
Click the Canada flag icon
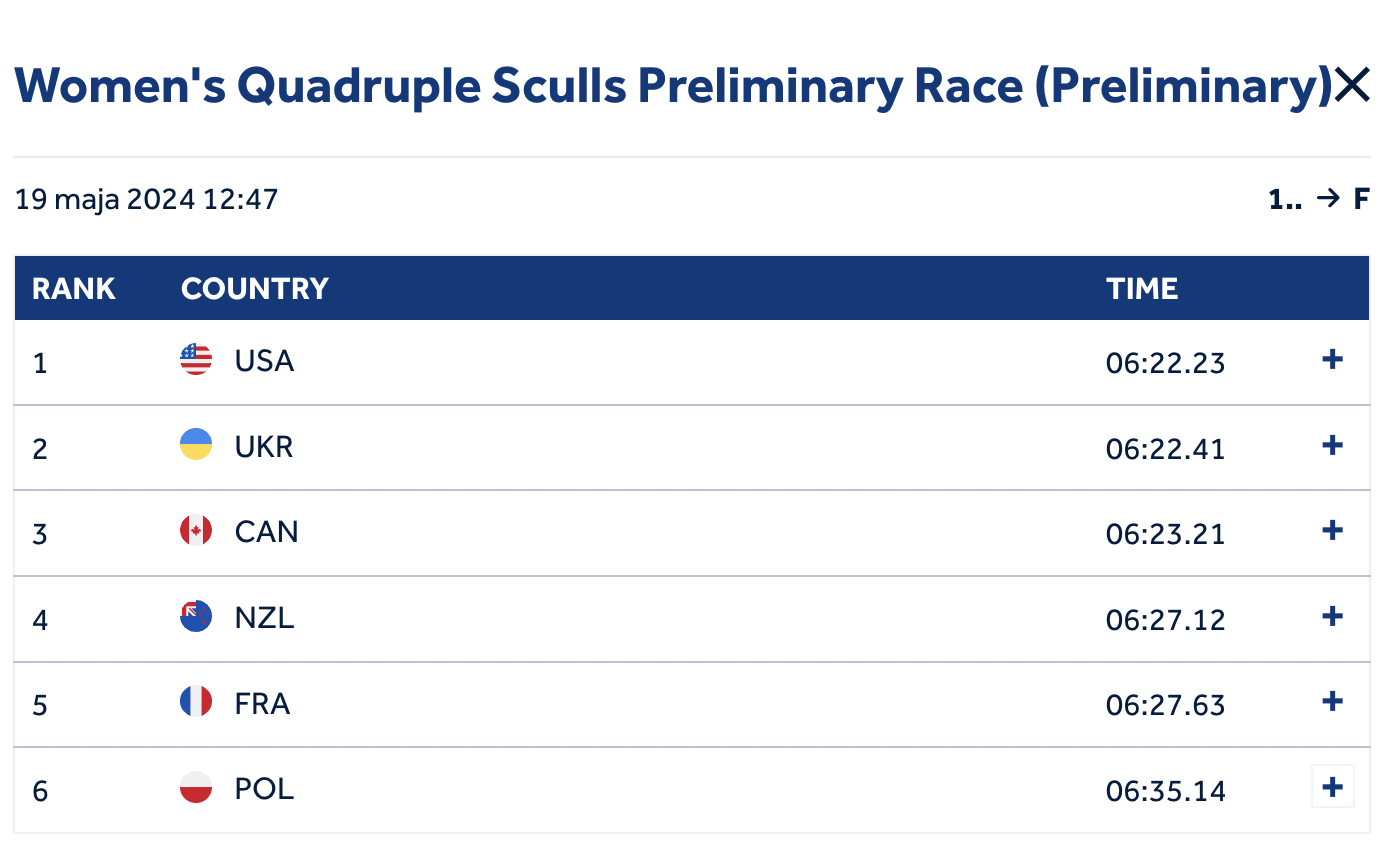pyautogui.click(x=196, y=530)
